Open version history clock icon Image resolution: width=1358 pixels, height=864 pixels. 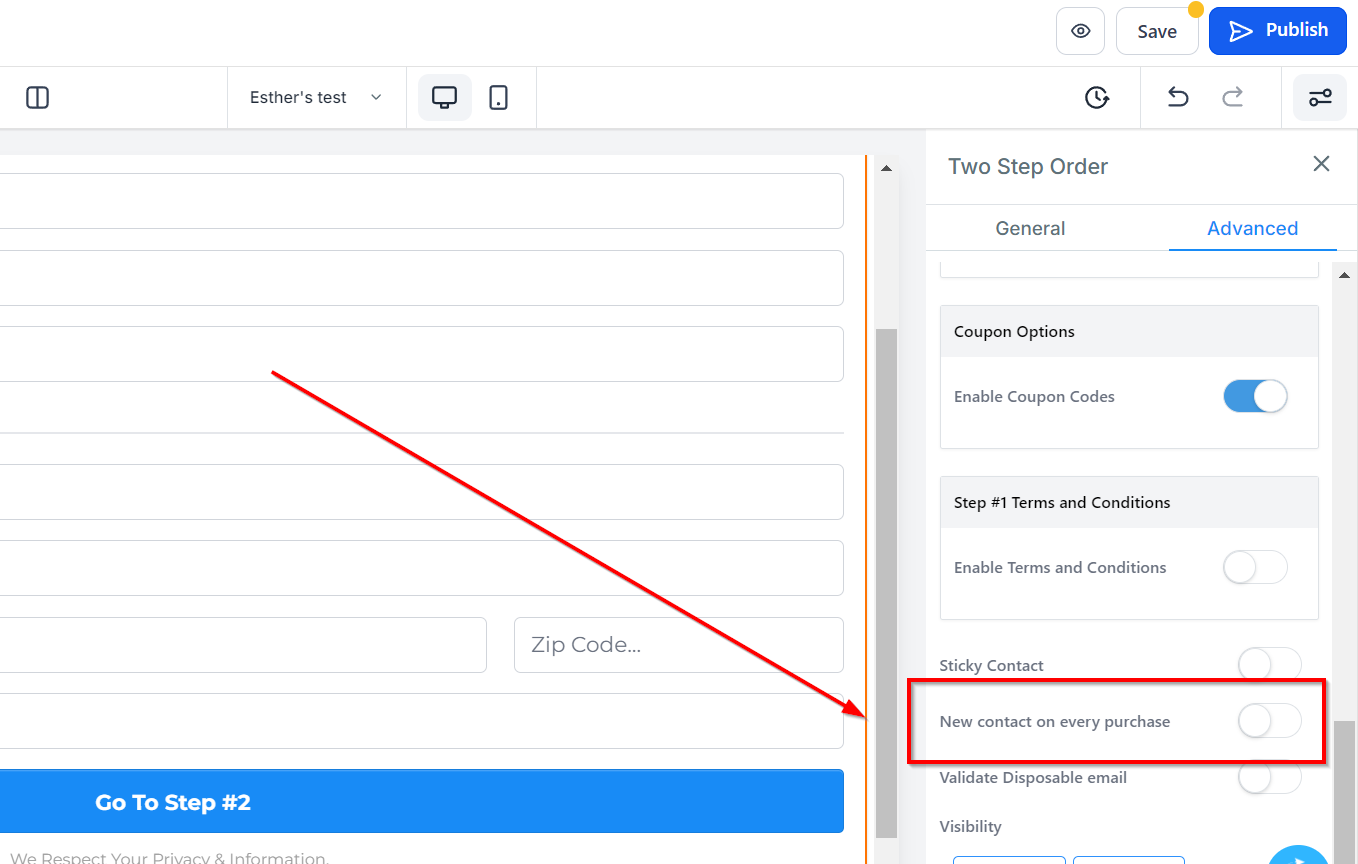[x=1097, y=97]
